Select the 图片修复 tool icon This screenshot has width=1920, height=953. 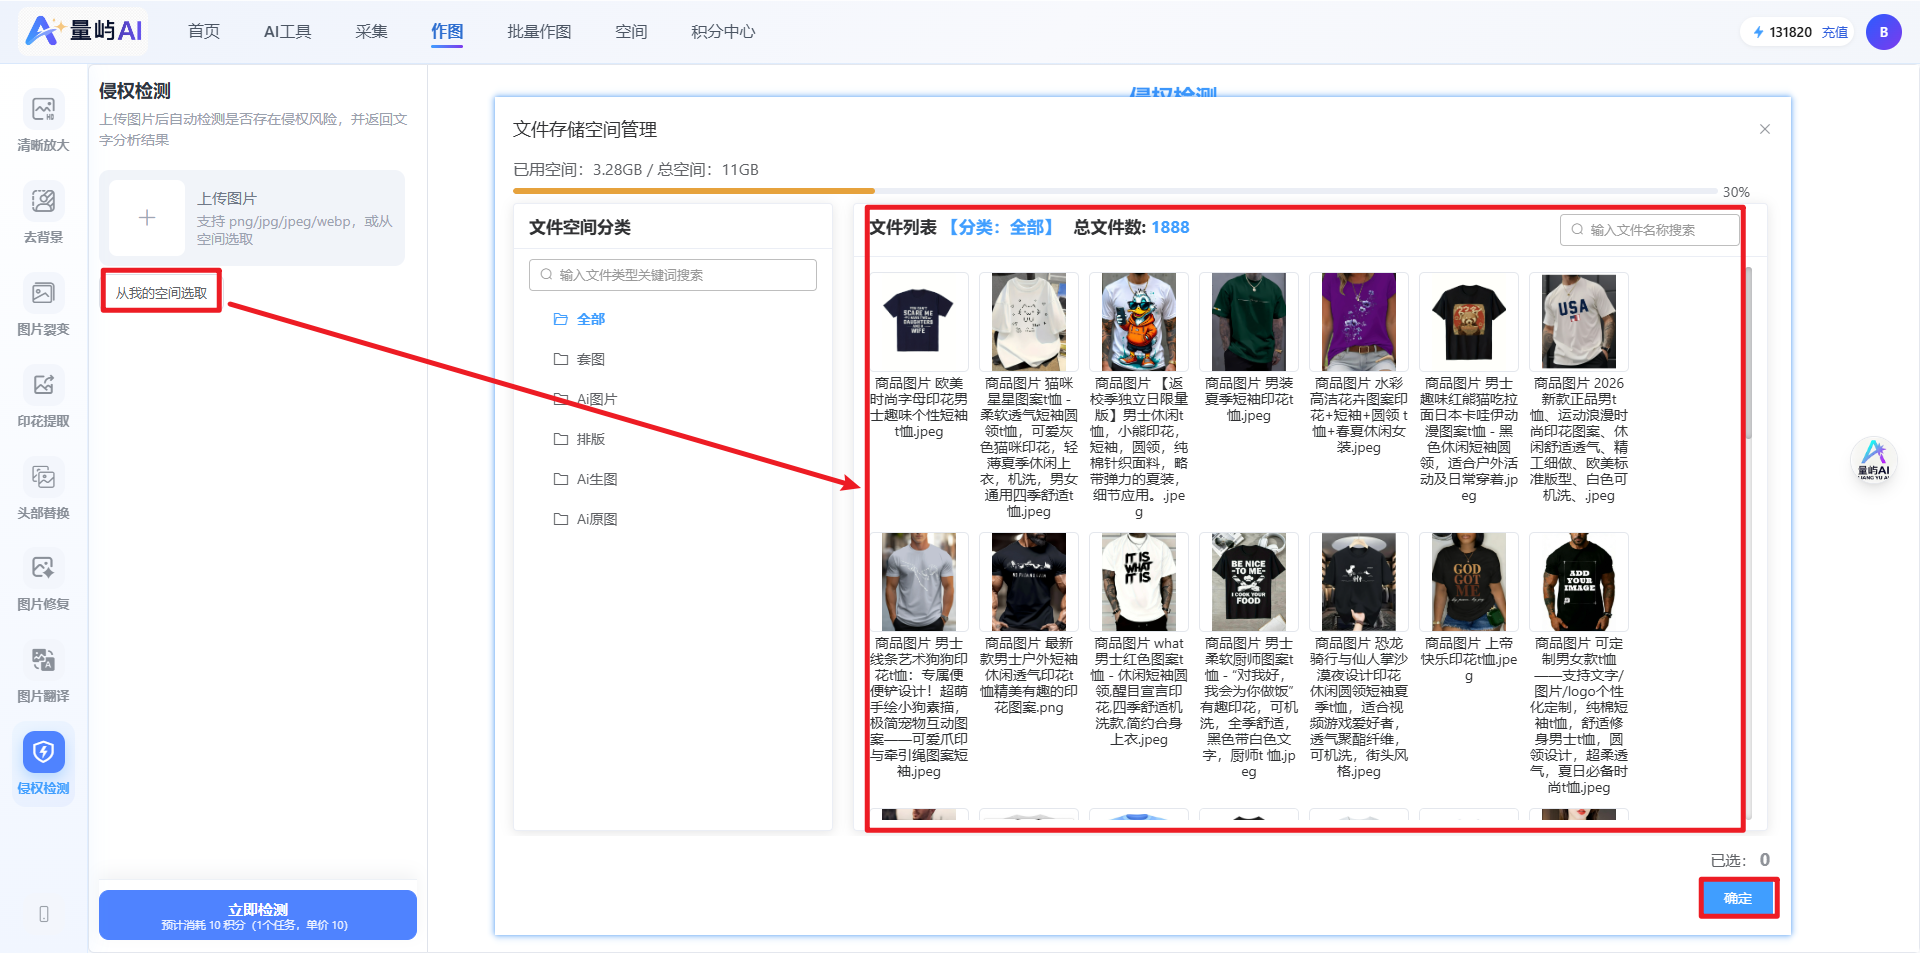(x=43, y=568)
